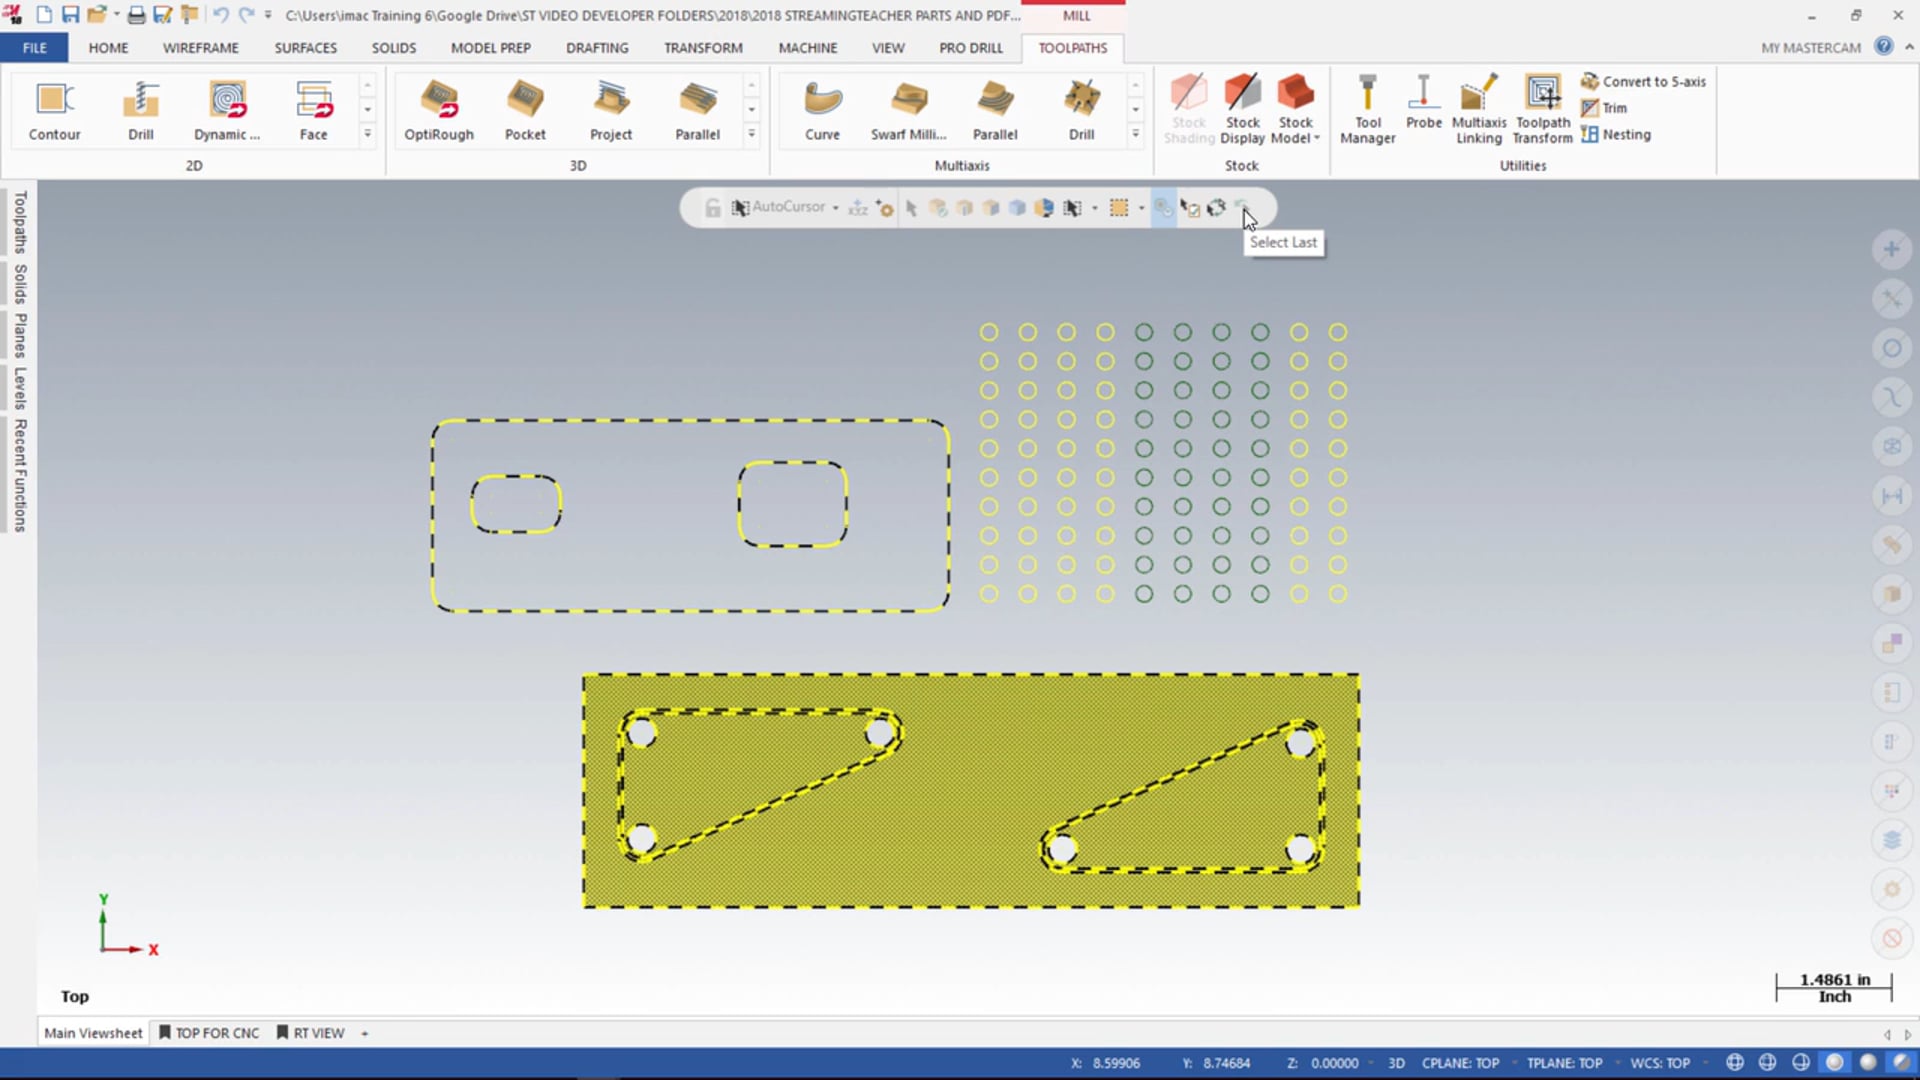Open the Recent Functions panel

pos(19,475)
